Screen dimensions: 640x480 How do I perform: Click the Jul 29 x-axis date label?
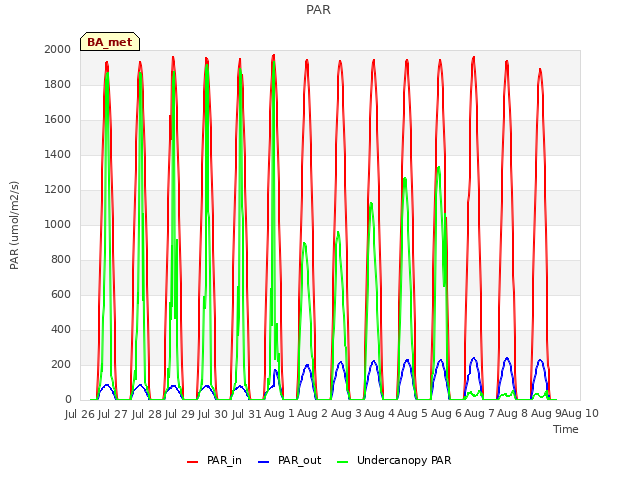180,414
